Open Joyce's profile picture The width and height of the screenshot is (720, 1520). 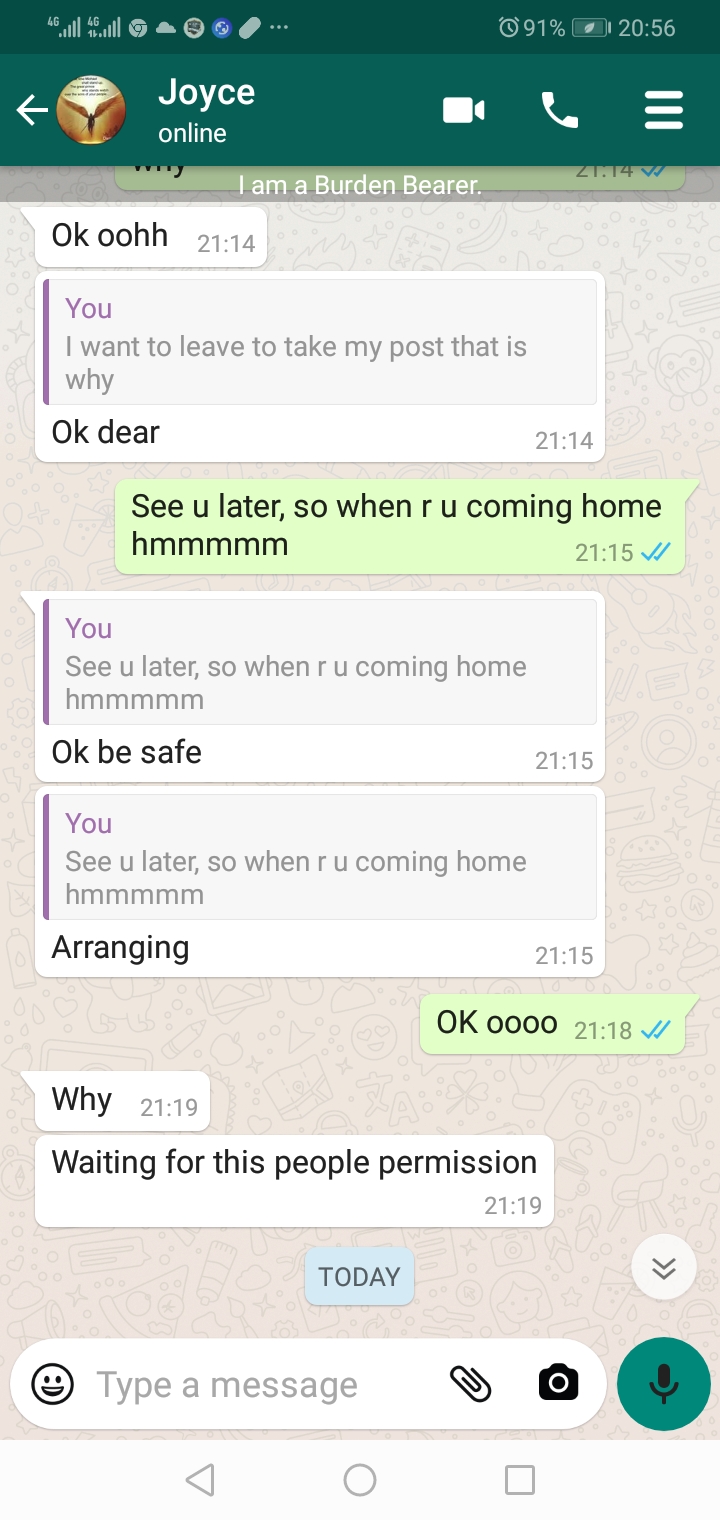[x=90, y=110]
